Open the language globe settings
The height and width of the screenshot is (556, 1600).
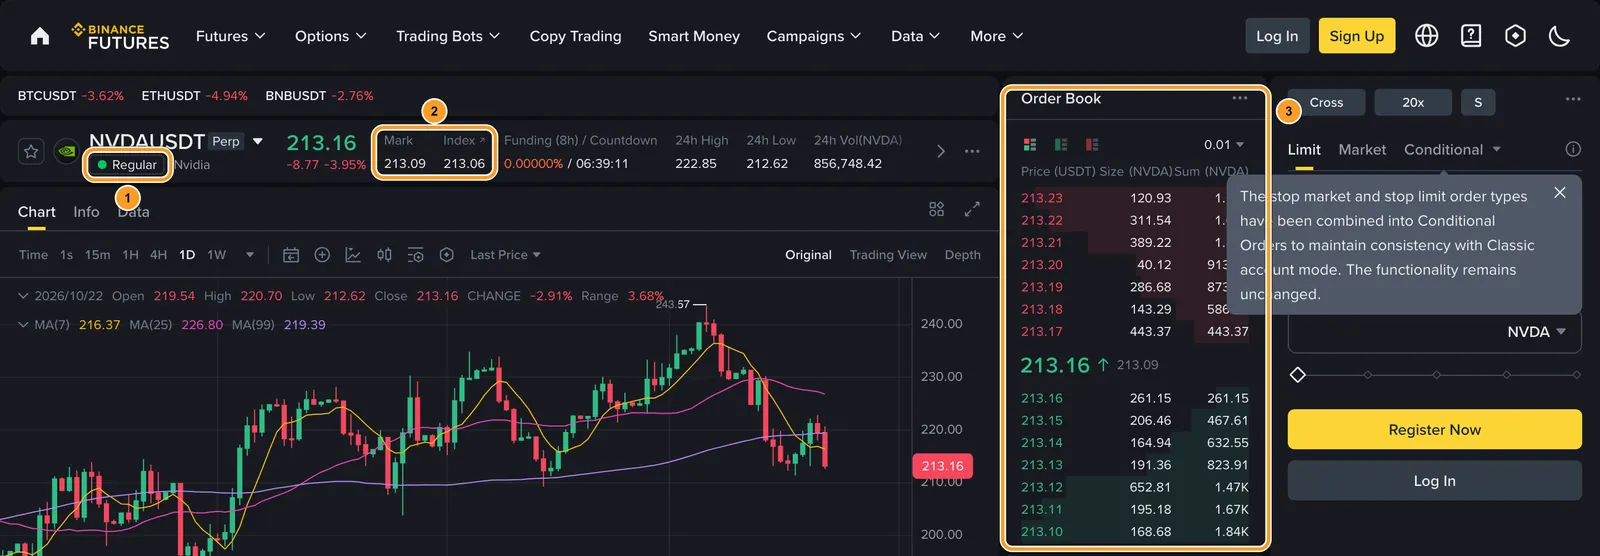pyautogui.click(x=1426, y=36)
